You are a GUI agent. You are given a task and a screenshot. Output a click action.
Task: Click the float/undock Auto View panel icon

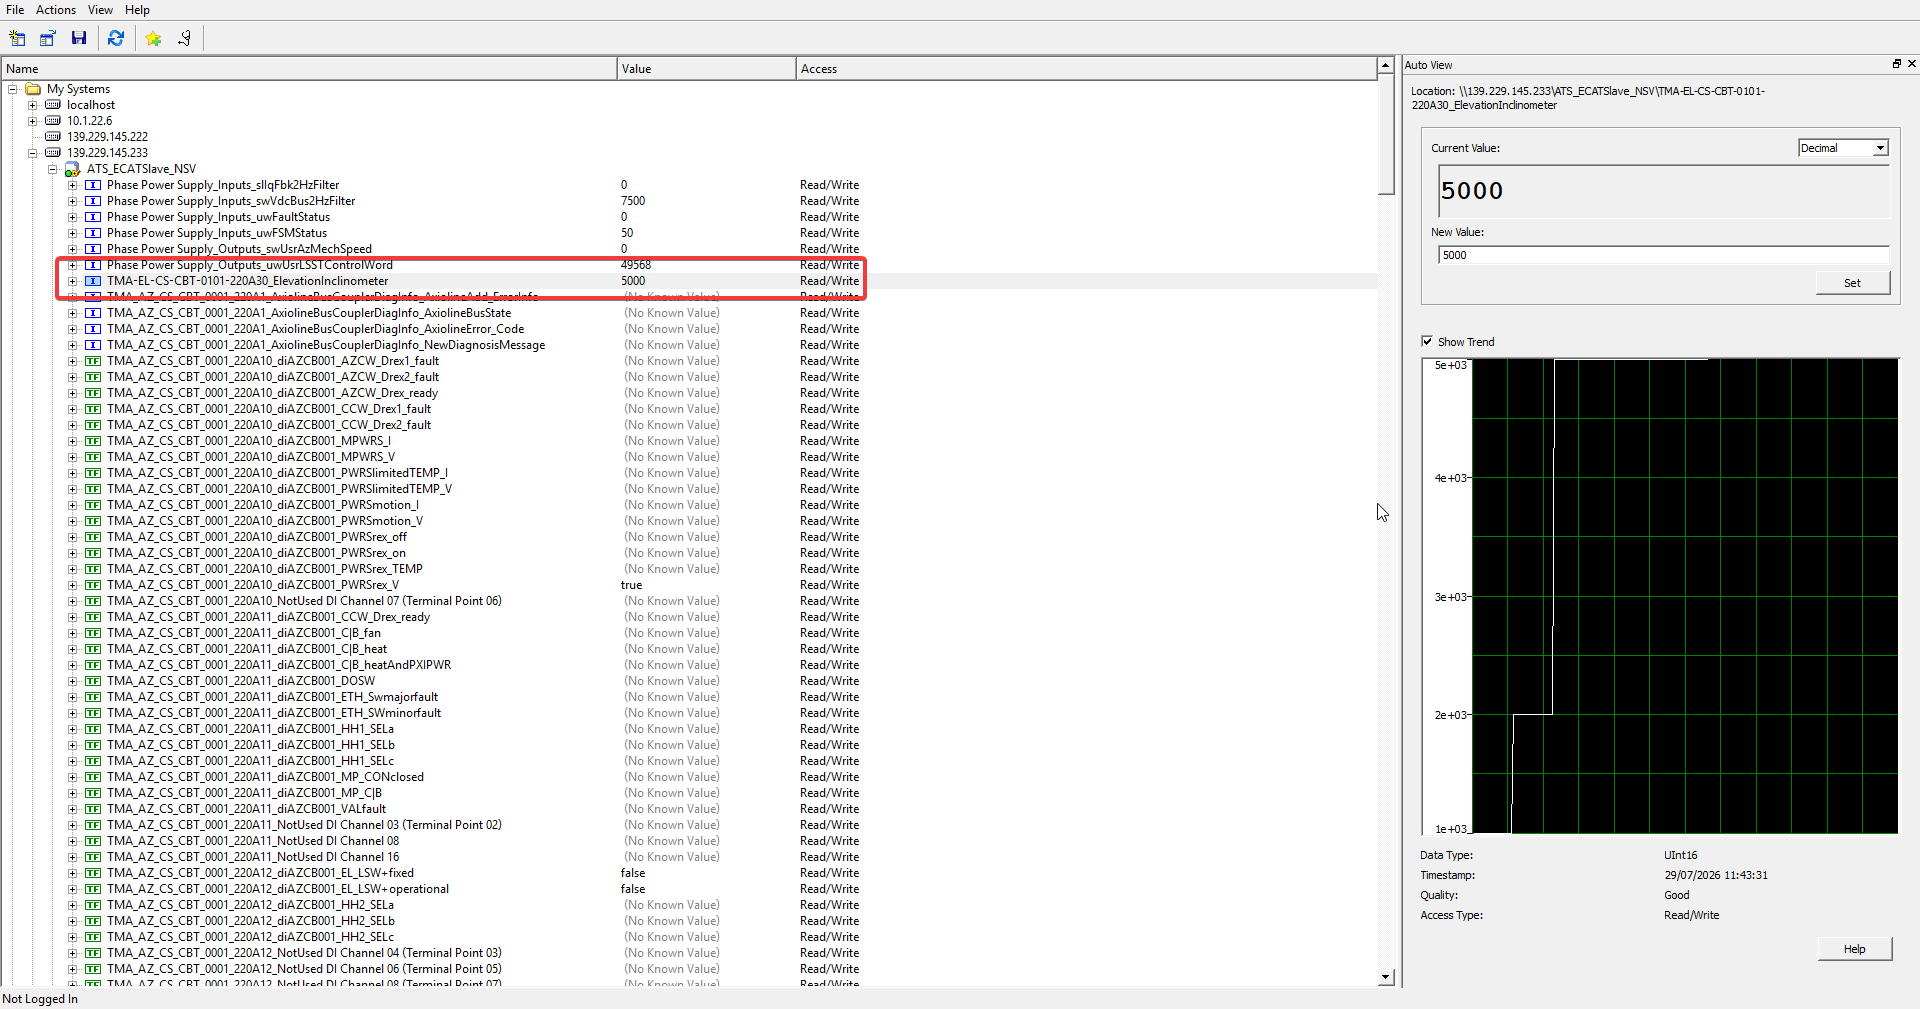[1896, 64]
